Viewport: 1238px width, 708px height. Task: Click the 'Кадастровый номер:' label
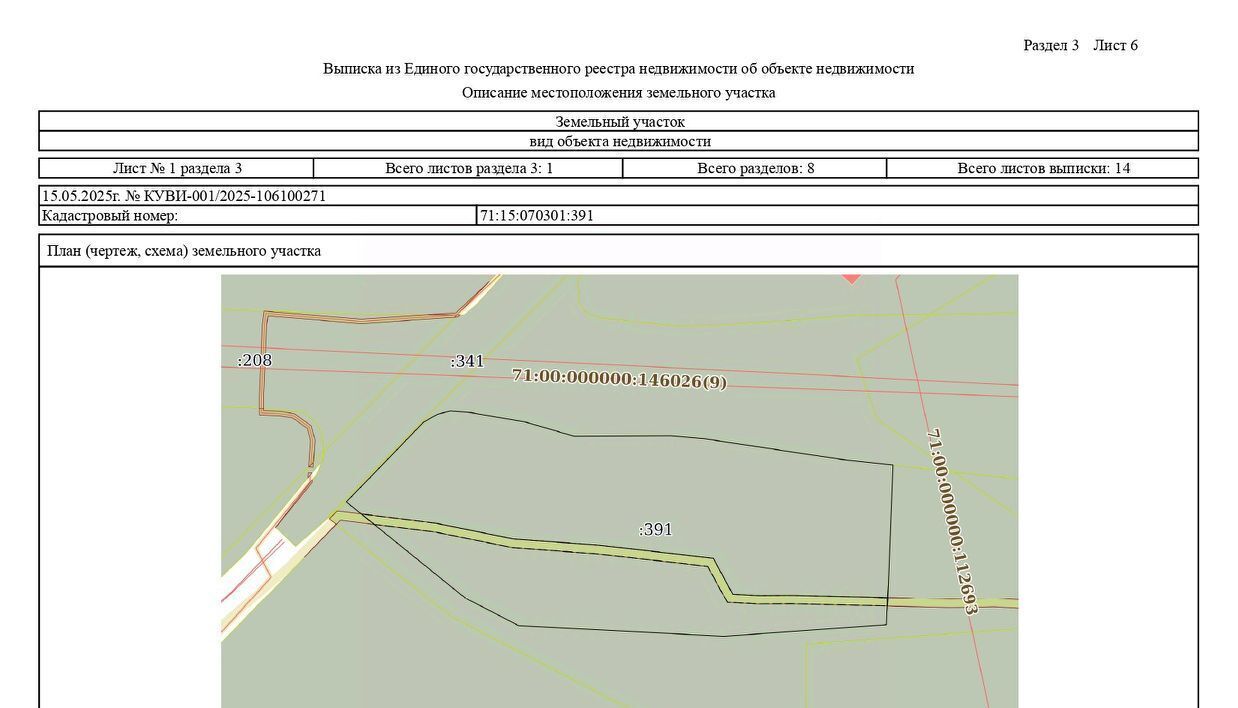click(x=109, y=215)
